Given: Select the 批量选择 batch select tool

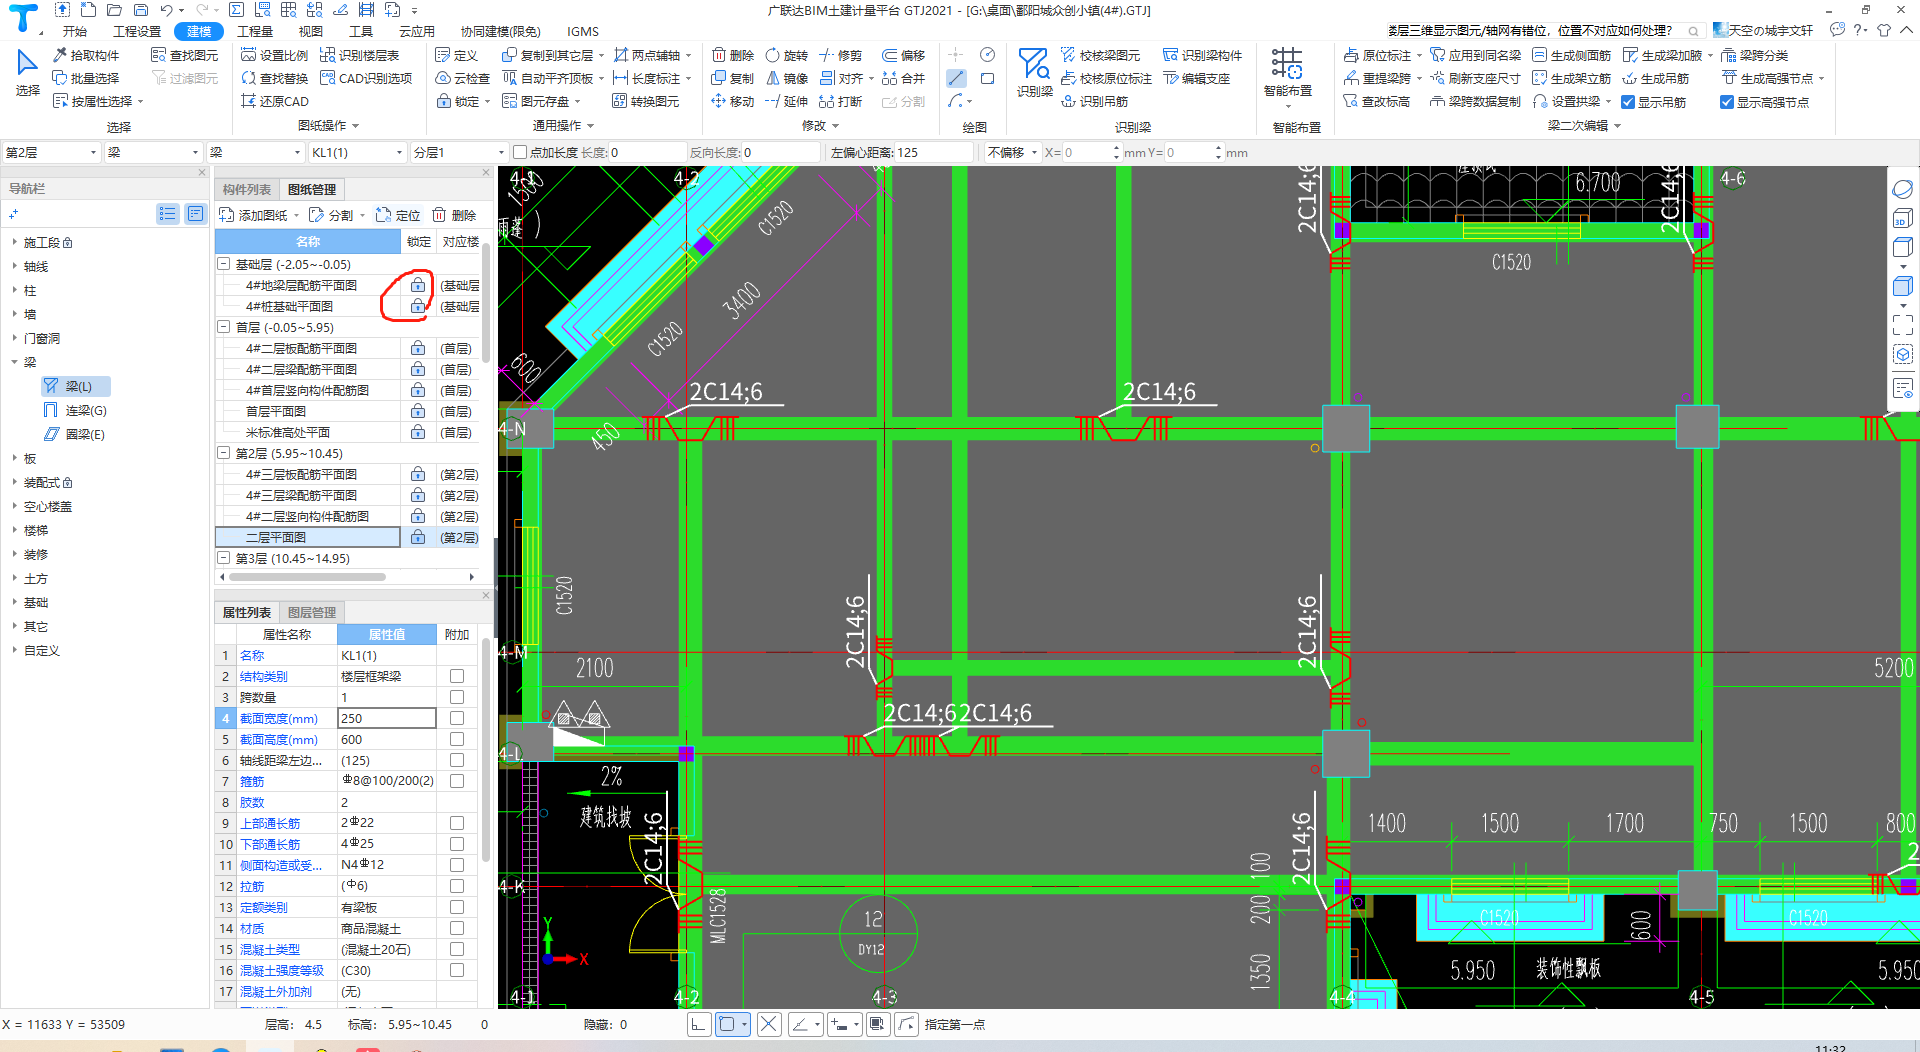Looking at the screenshot, I should coord(86,78).
